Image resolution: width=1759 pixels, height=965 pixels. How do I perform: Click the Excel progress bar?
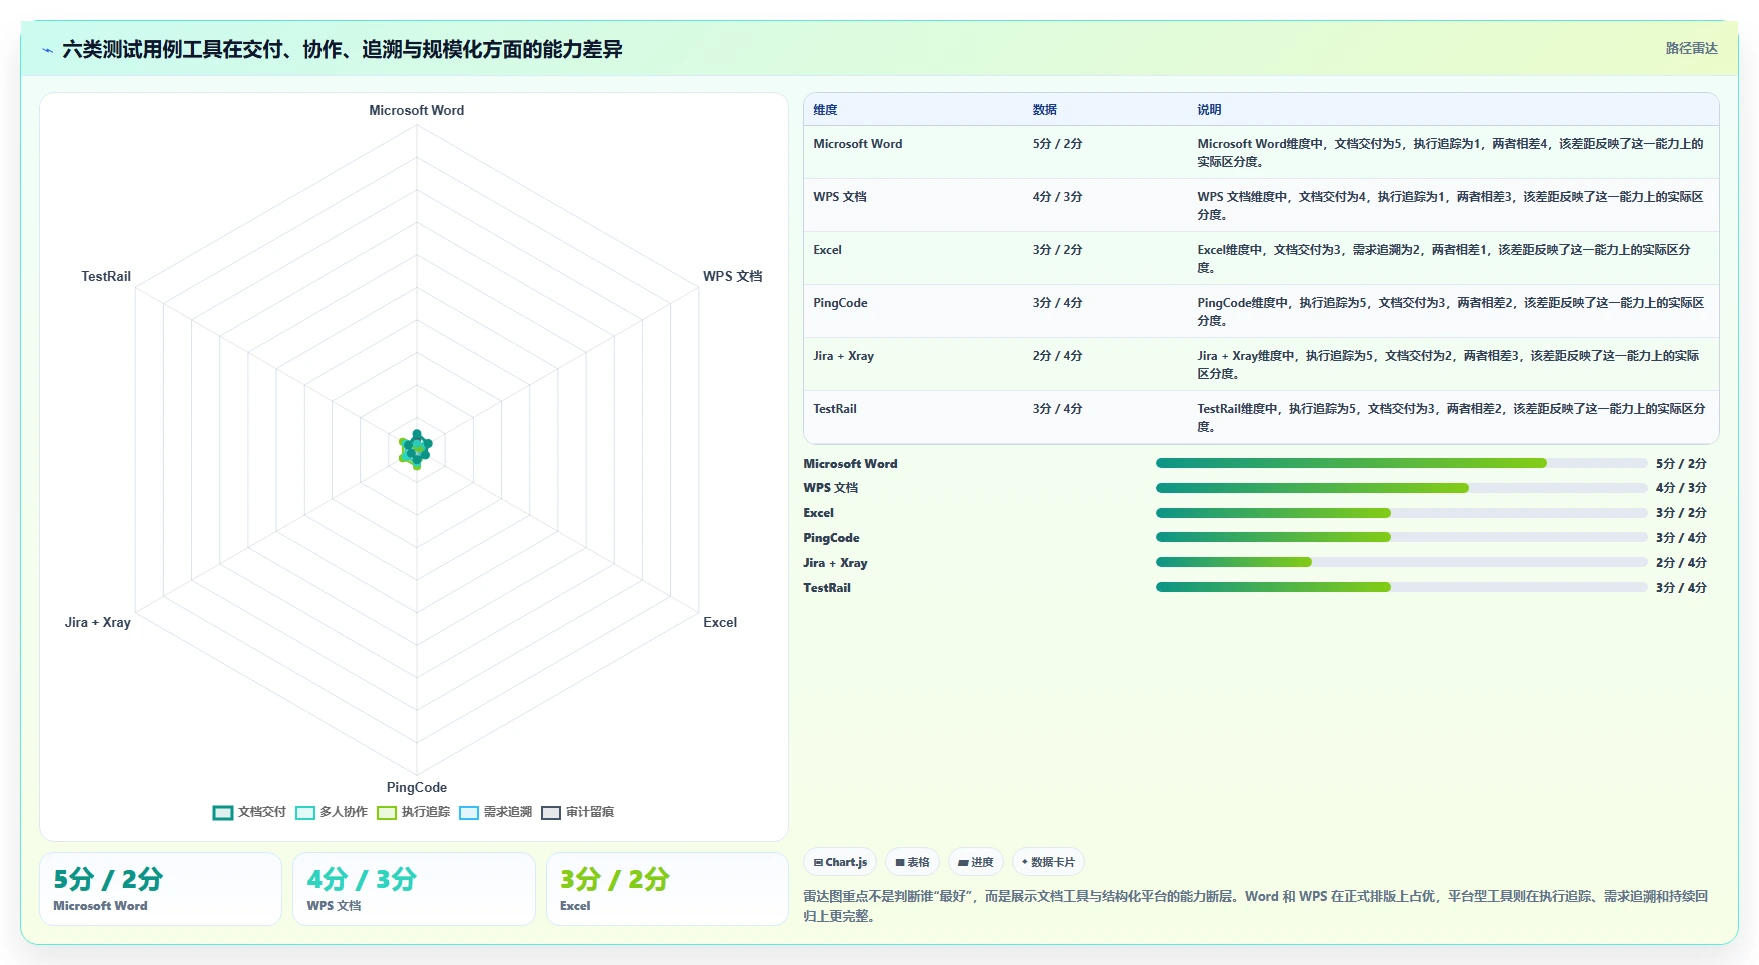[x=1401, y=513]
